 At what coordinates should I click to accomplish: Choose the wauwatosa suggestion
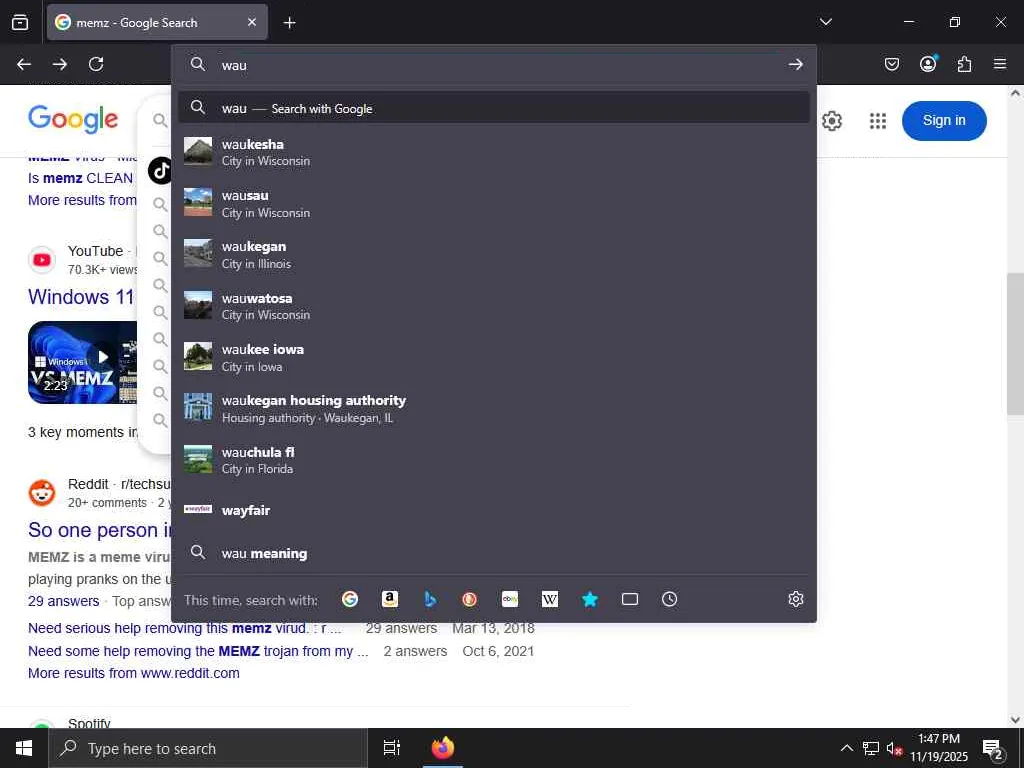click(494, 306)
